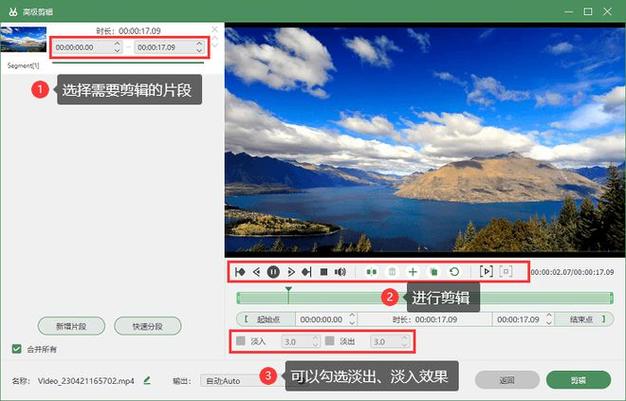The height and width of the screenshot is (401, 626).
Task: Adjust the fade-in 3.0 duration stepper
Action: [315, 341]
